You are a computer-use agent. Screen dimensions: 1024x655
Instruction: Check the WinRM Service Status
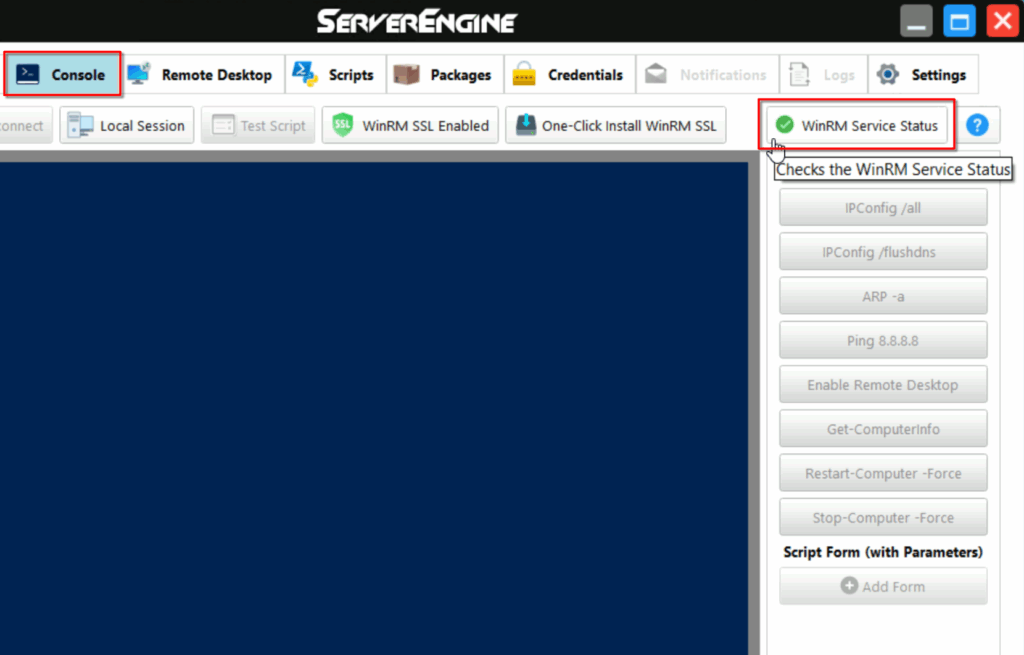click(x=857, y=125)
